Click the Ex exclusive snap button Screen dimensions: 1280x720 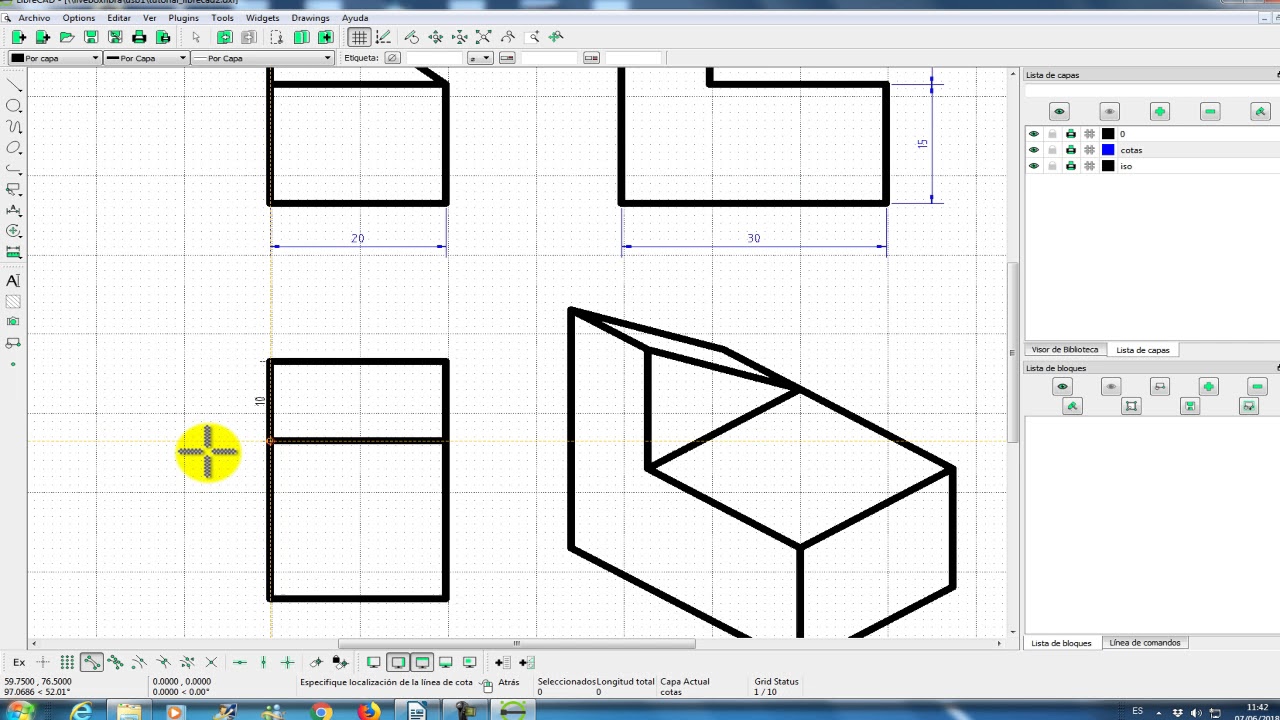pos(19,662)
